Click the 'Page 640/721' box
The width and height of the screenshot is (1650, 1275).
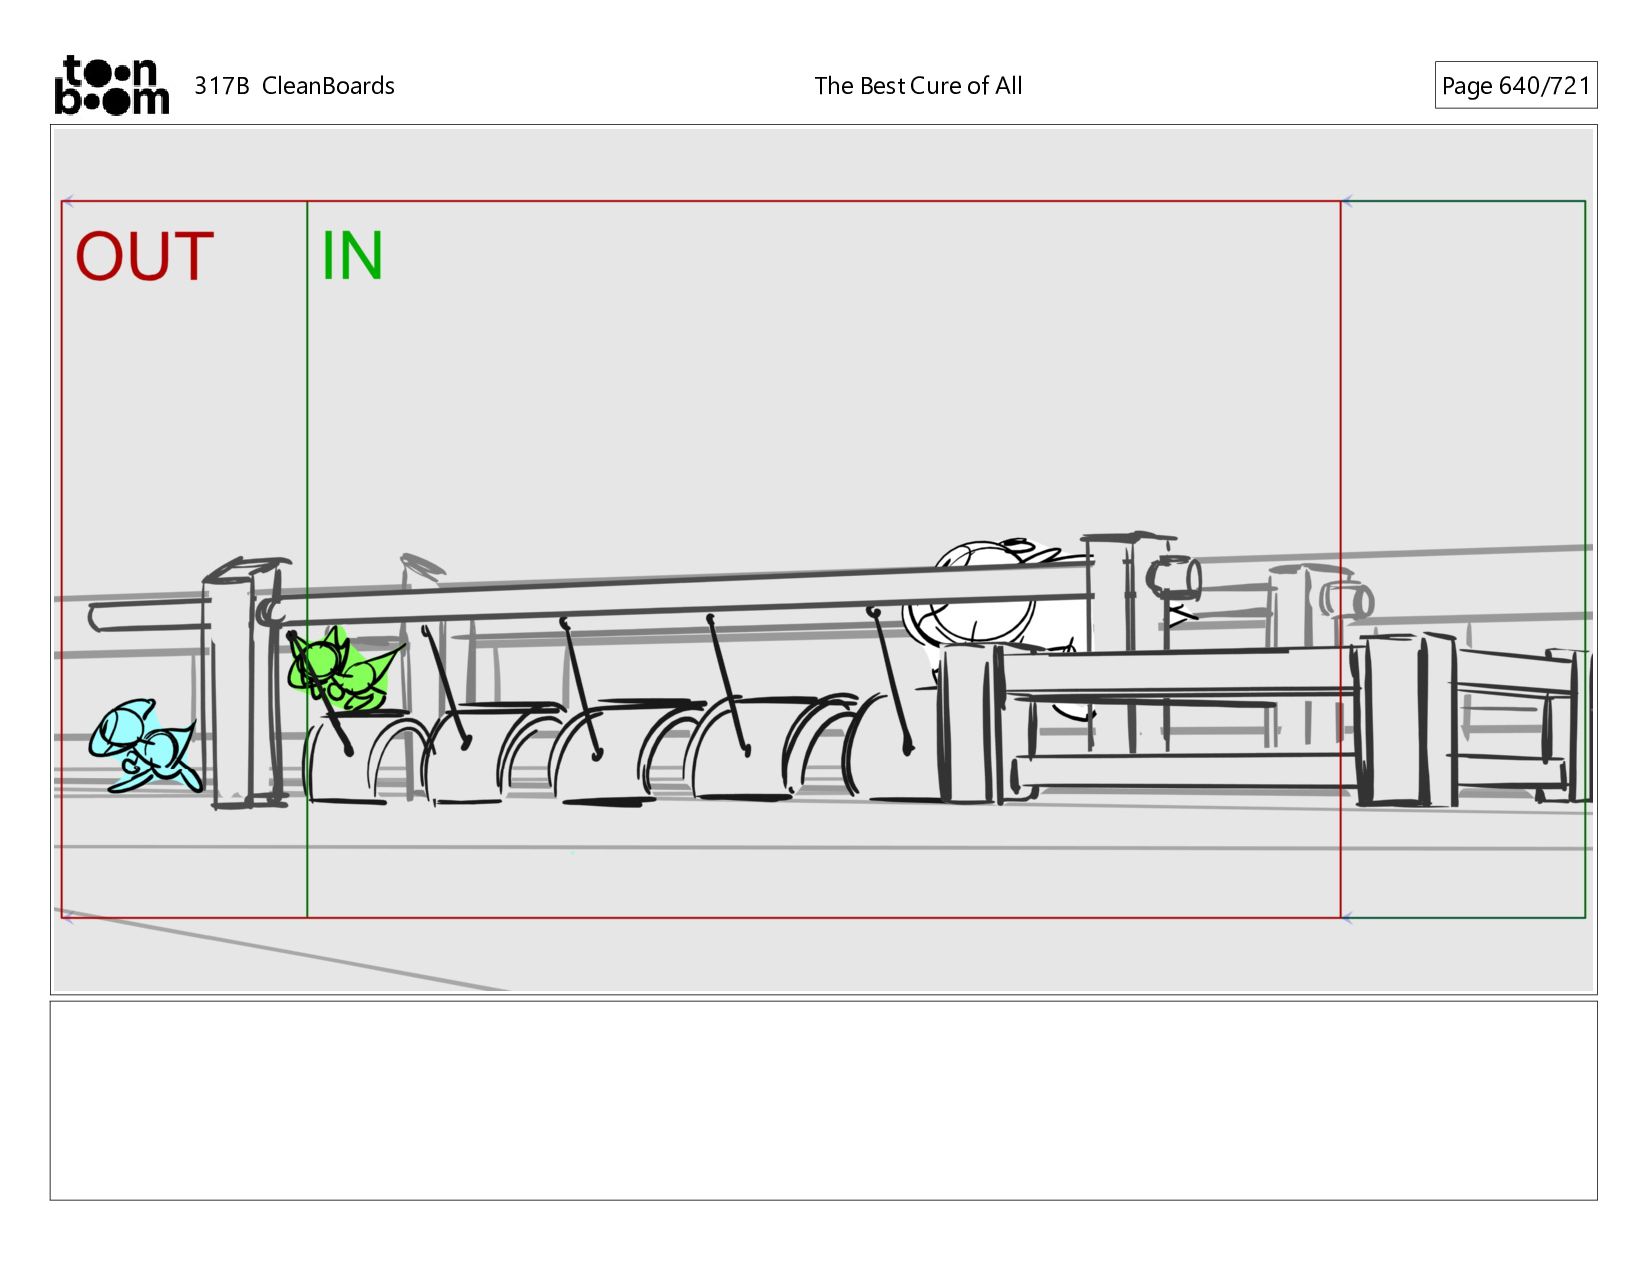click(1515, 85)
